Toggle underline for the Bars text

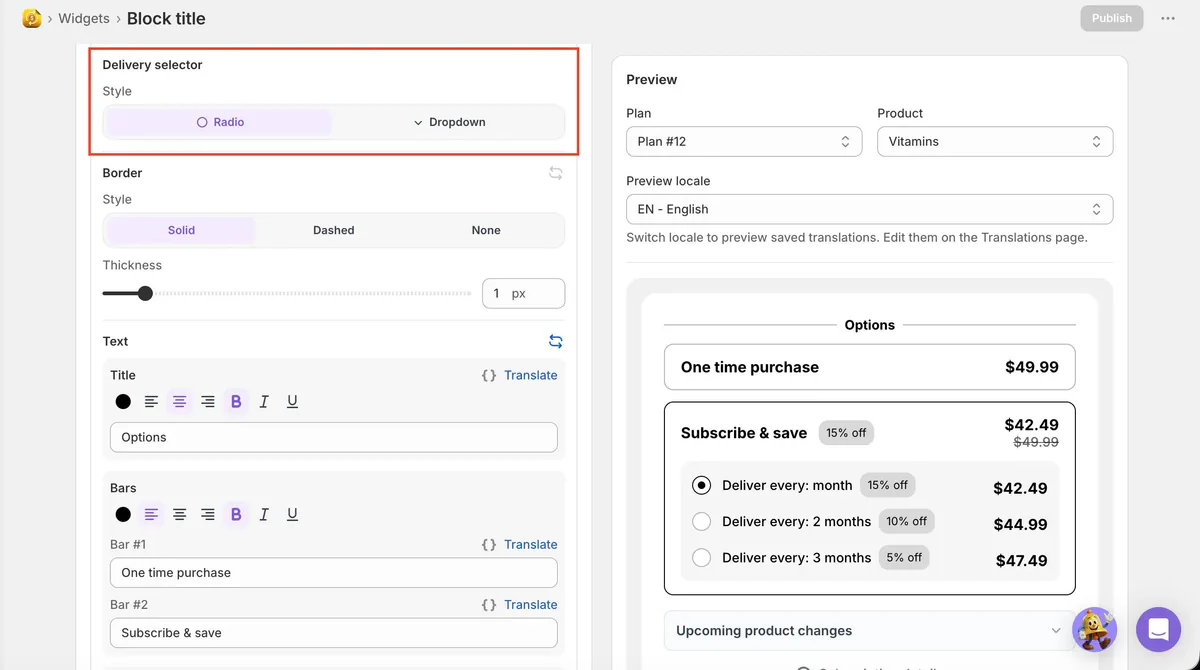tap(292, 514)
